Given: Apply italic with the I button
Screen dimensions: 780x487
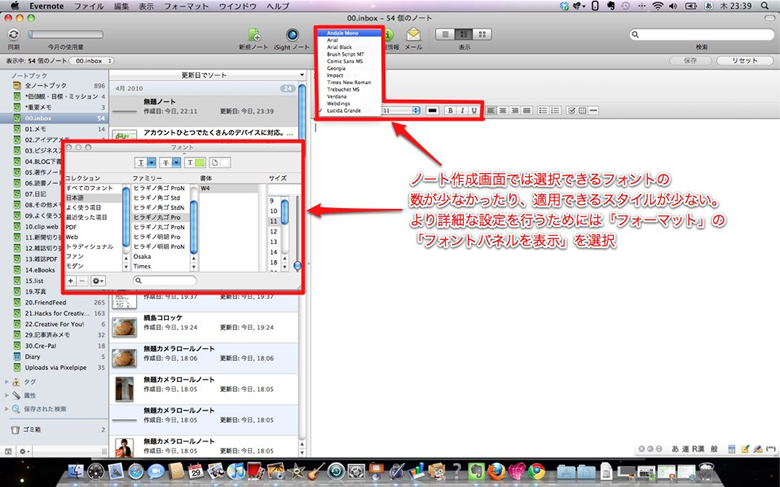Looking at the screenshot, I should 462,110.
